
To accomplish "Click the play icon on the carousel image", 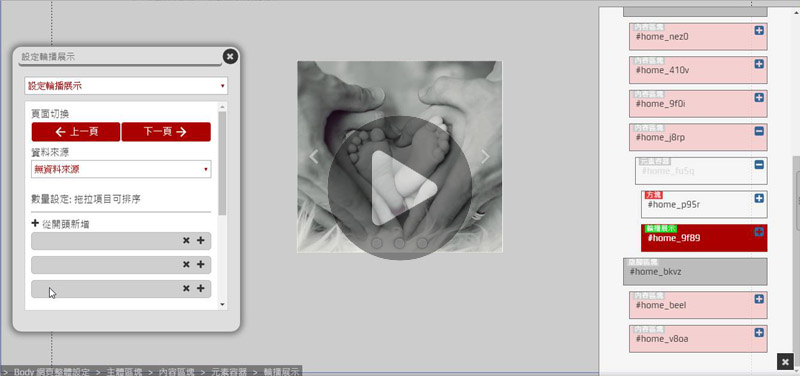I will click(x=400, y=188).
